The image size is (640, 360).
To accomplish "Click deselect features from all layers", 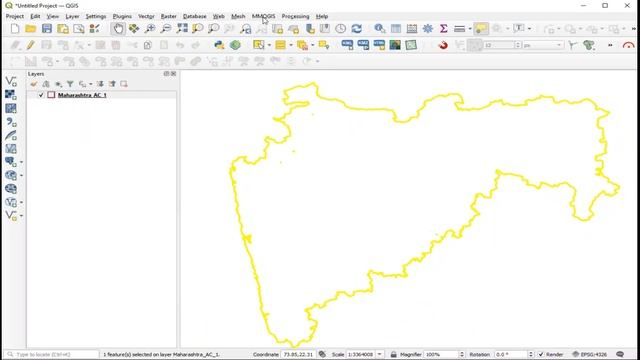I will pyautogui.click(x=302, y=45).
